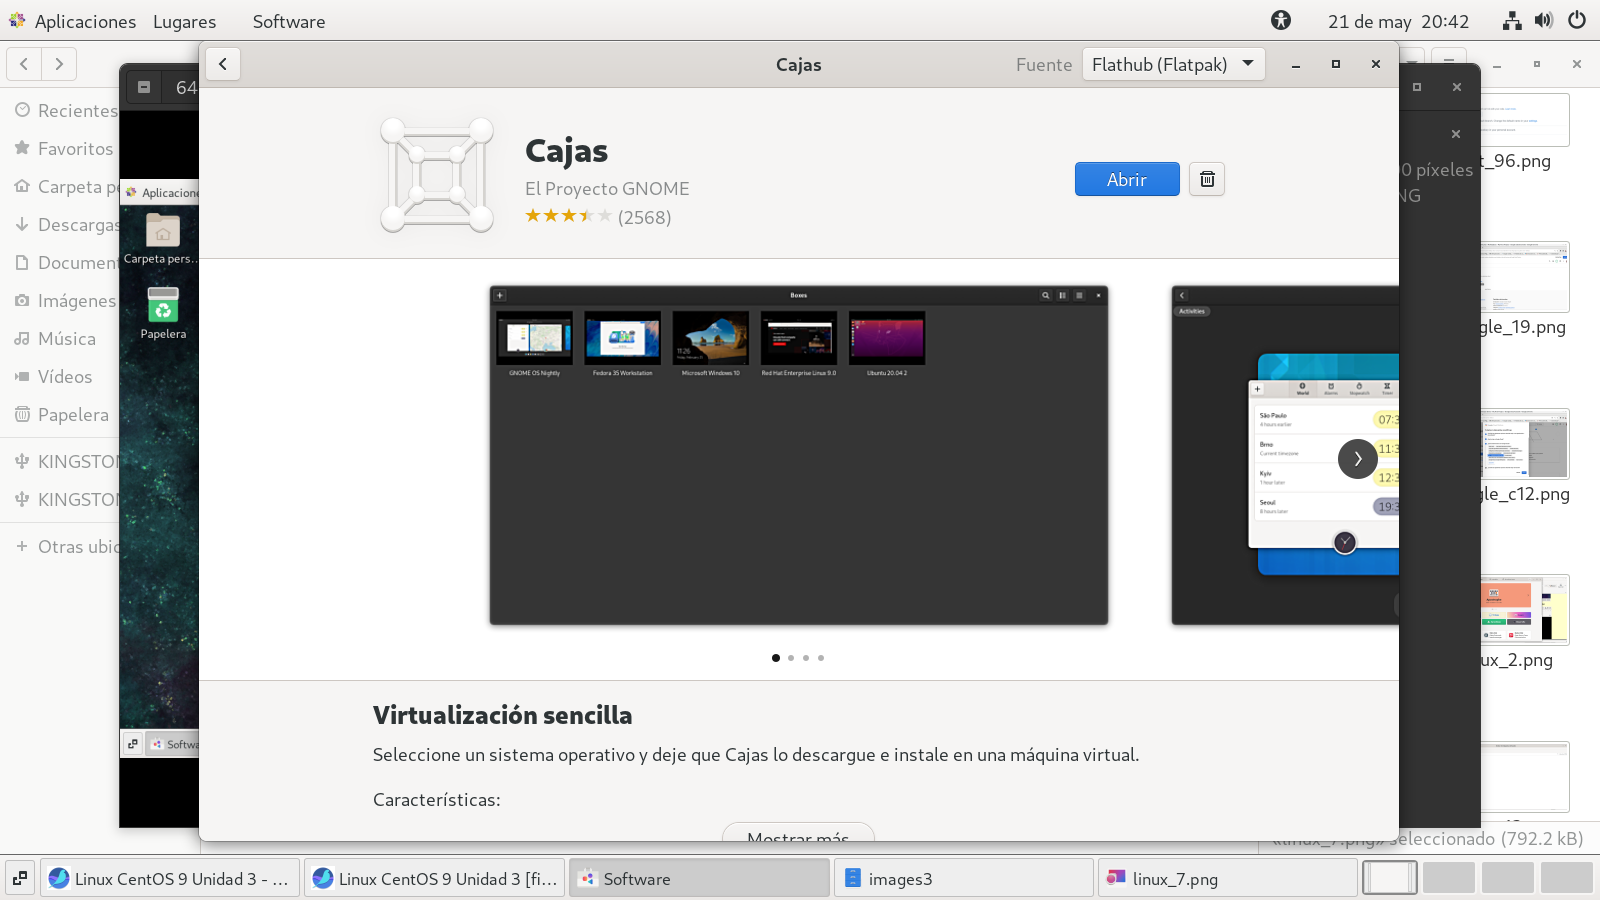The height and width of the screenshot is (900, 1600).
Task: Click the Cajas app logo icon
Action: (x=437, y=175)
